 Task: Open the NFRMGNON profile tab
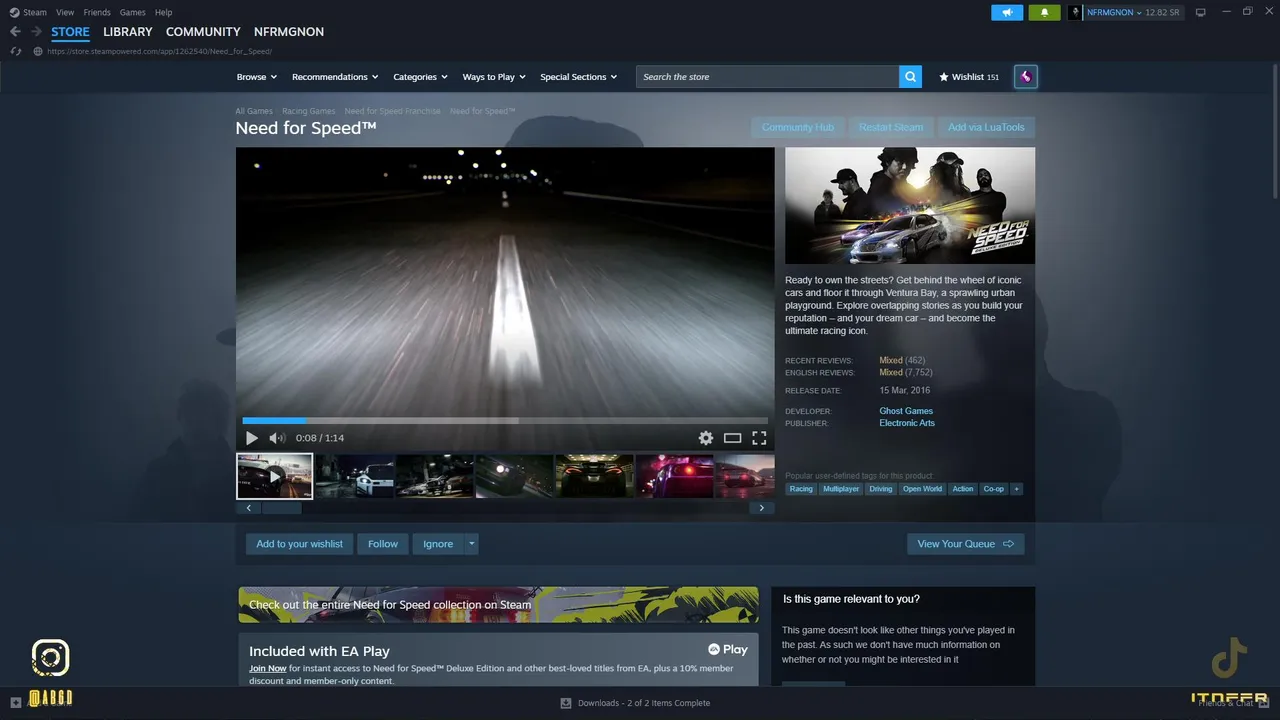click(x=289, y=32)
